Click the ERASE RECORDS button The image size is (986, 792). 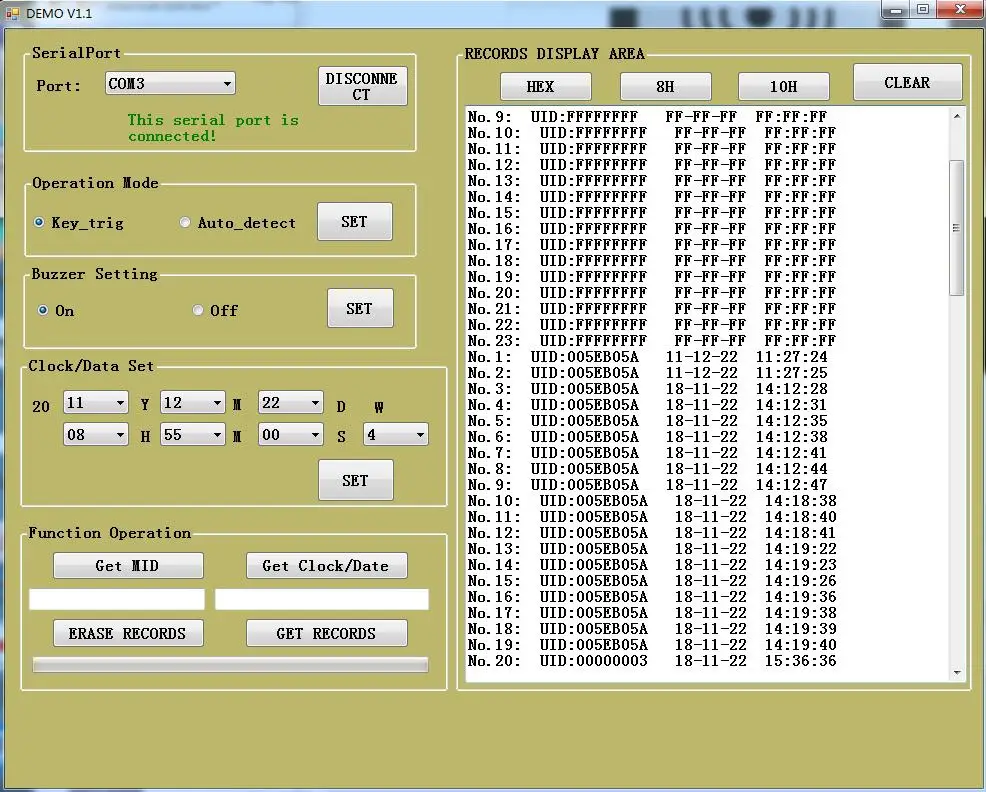point(128,633)
